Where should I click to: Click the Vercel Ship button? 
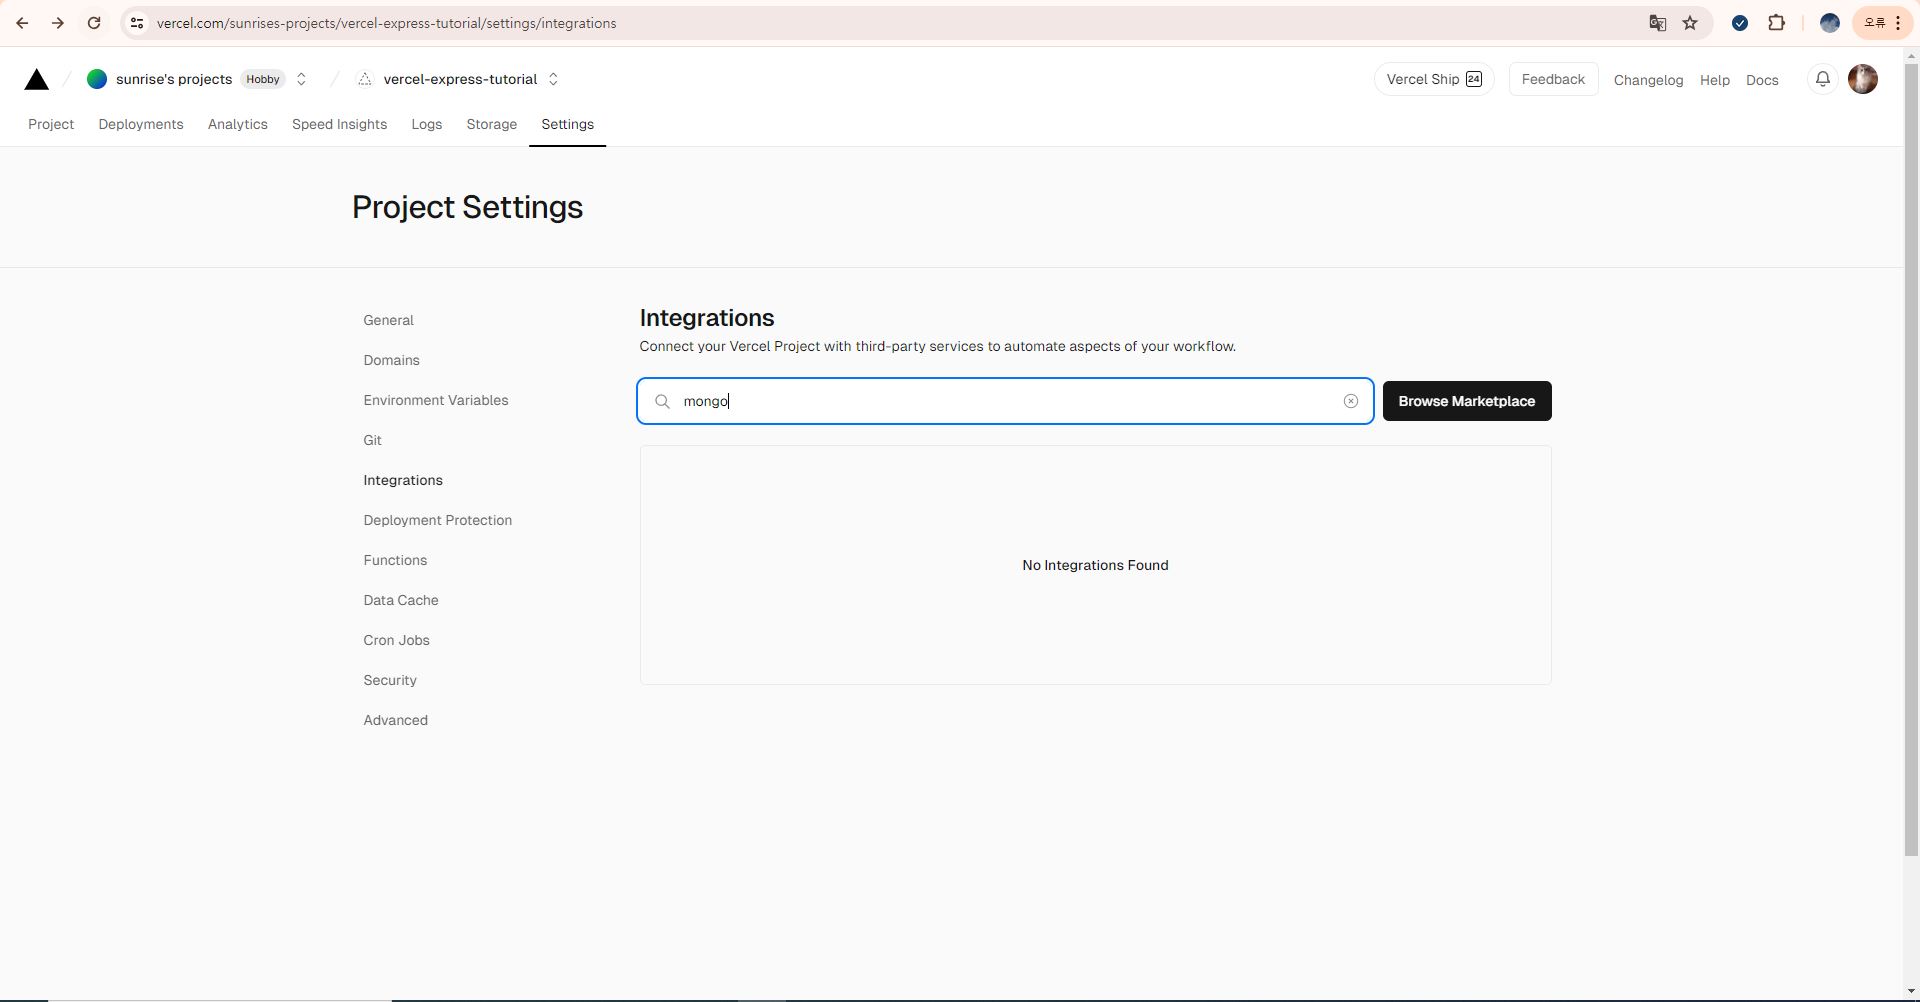point(1434,79)
